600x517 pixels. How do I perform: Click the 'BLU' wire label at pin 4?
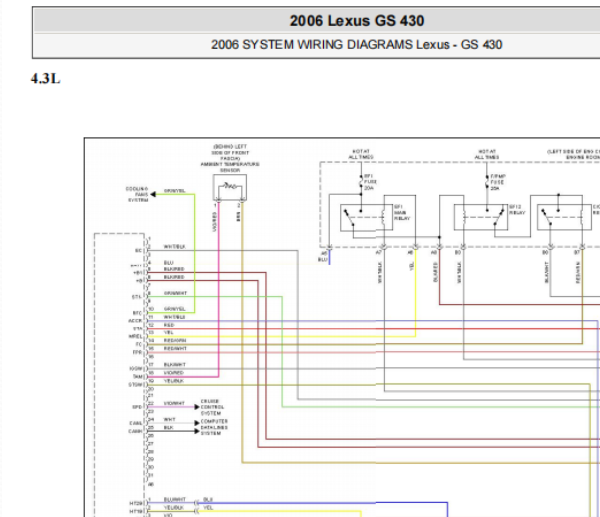(168, 263)
